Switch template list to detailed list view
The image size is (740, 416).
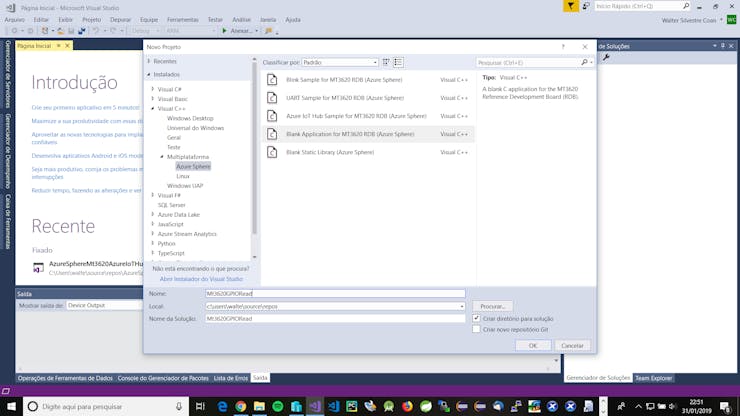(x=398, y=62)
